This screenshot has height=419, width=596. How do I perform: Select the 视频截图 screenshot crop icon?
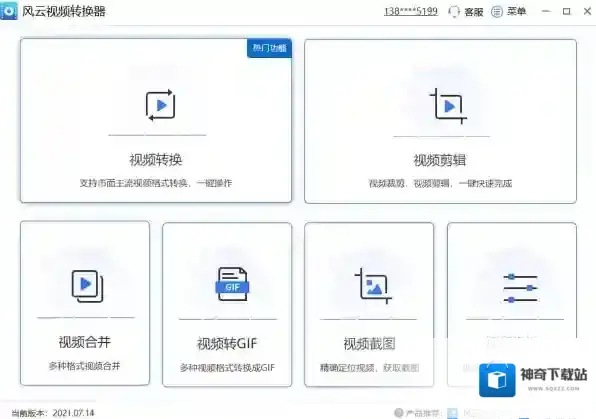coord(373,286)
